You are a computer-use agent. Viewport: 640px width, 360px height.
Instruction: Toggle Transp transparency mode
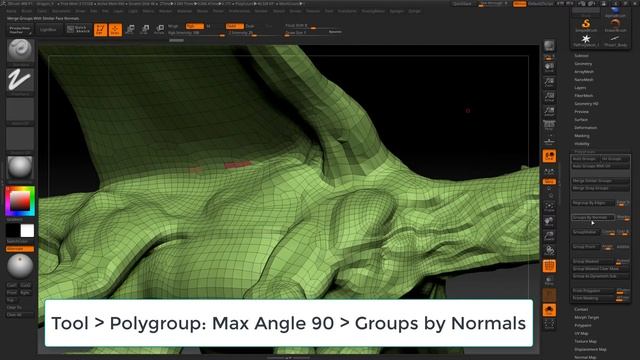[549, 280]
